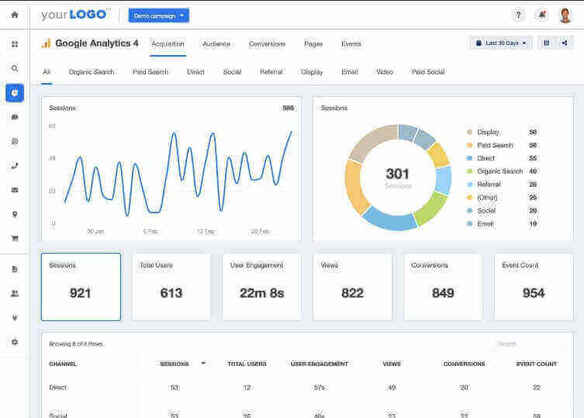Viewport: 584px width, 418px height.
Task: Sort by the CHANNEL column header
Action: tap(63, 364)
